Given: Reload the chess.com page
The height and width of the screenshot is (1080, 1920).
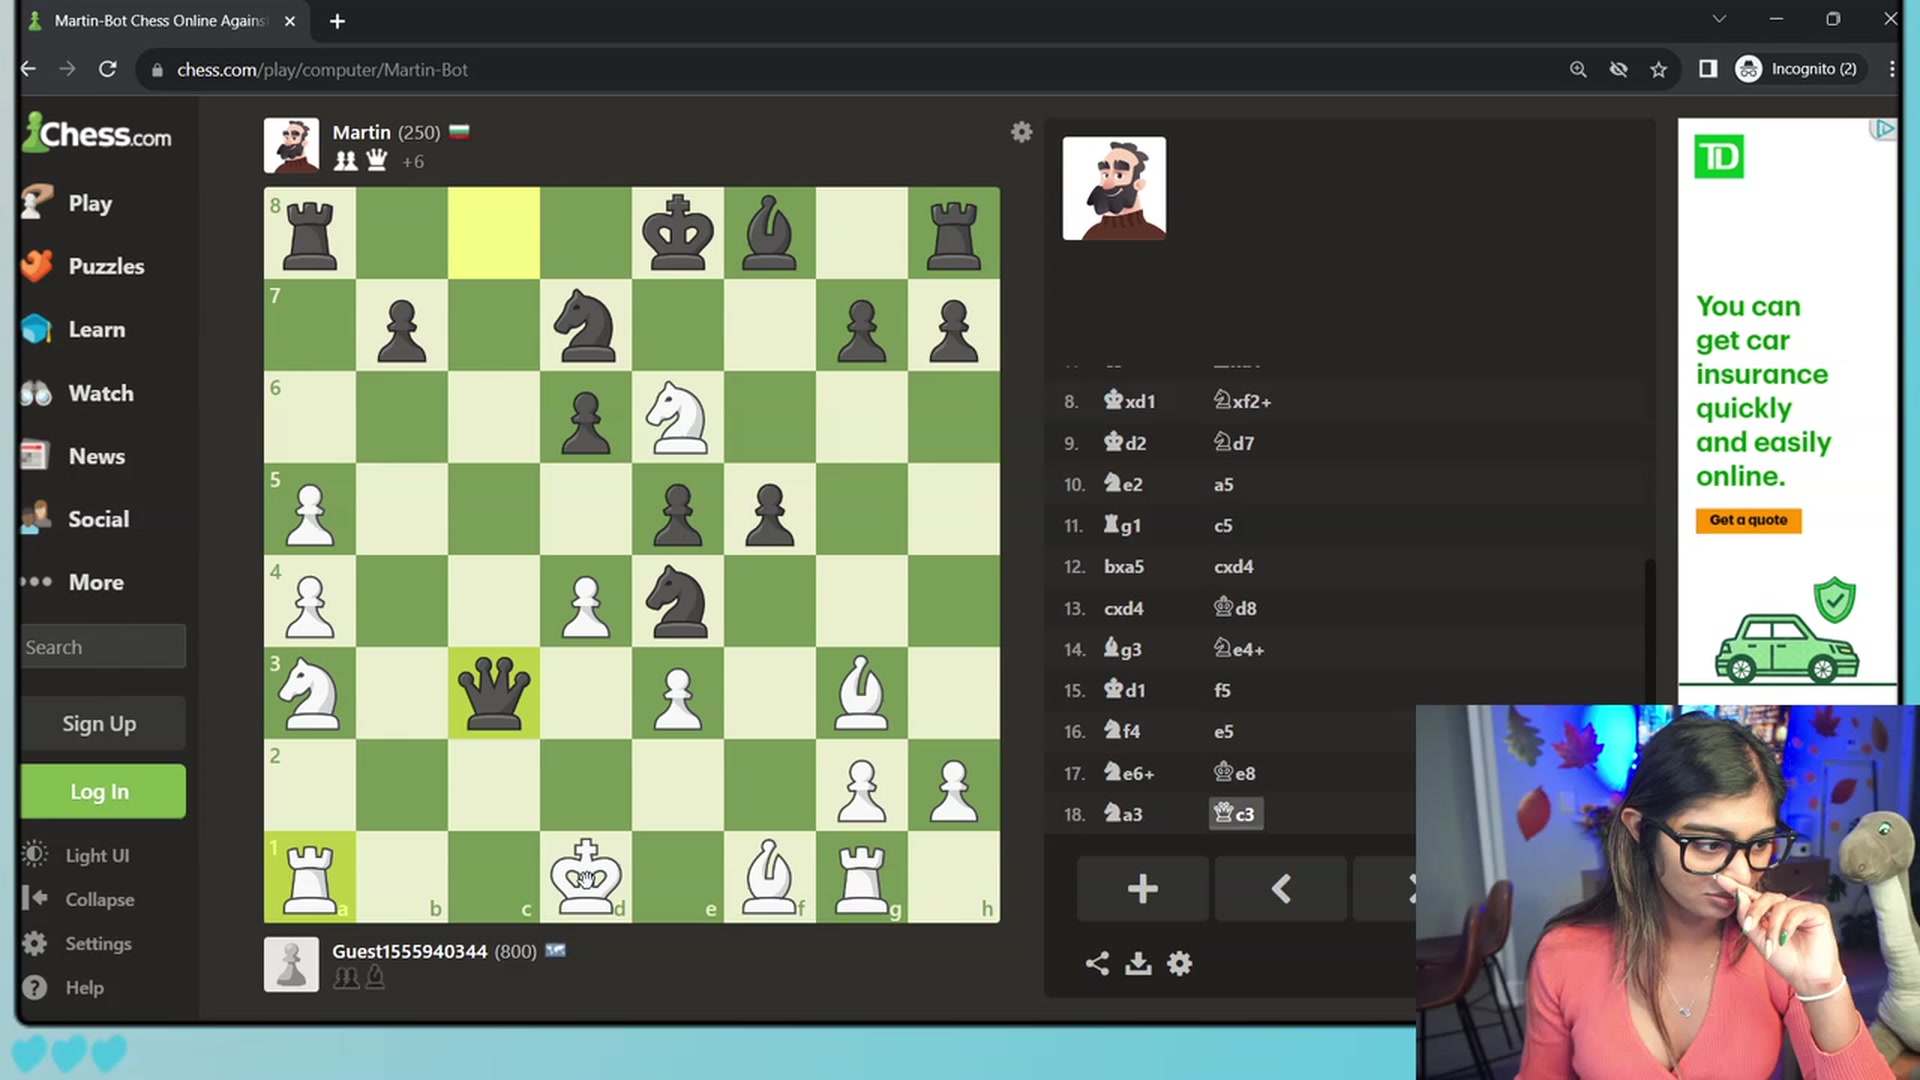Looking at the screenshot, I should point(108,69).
